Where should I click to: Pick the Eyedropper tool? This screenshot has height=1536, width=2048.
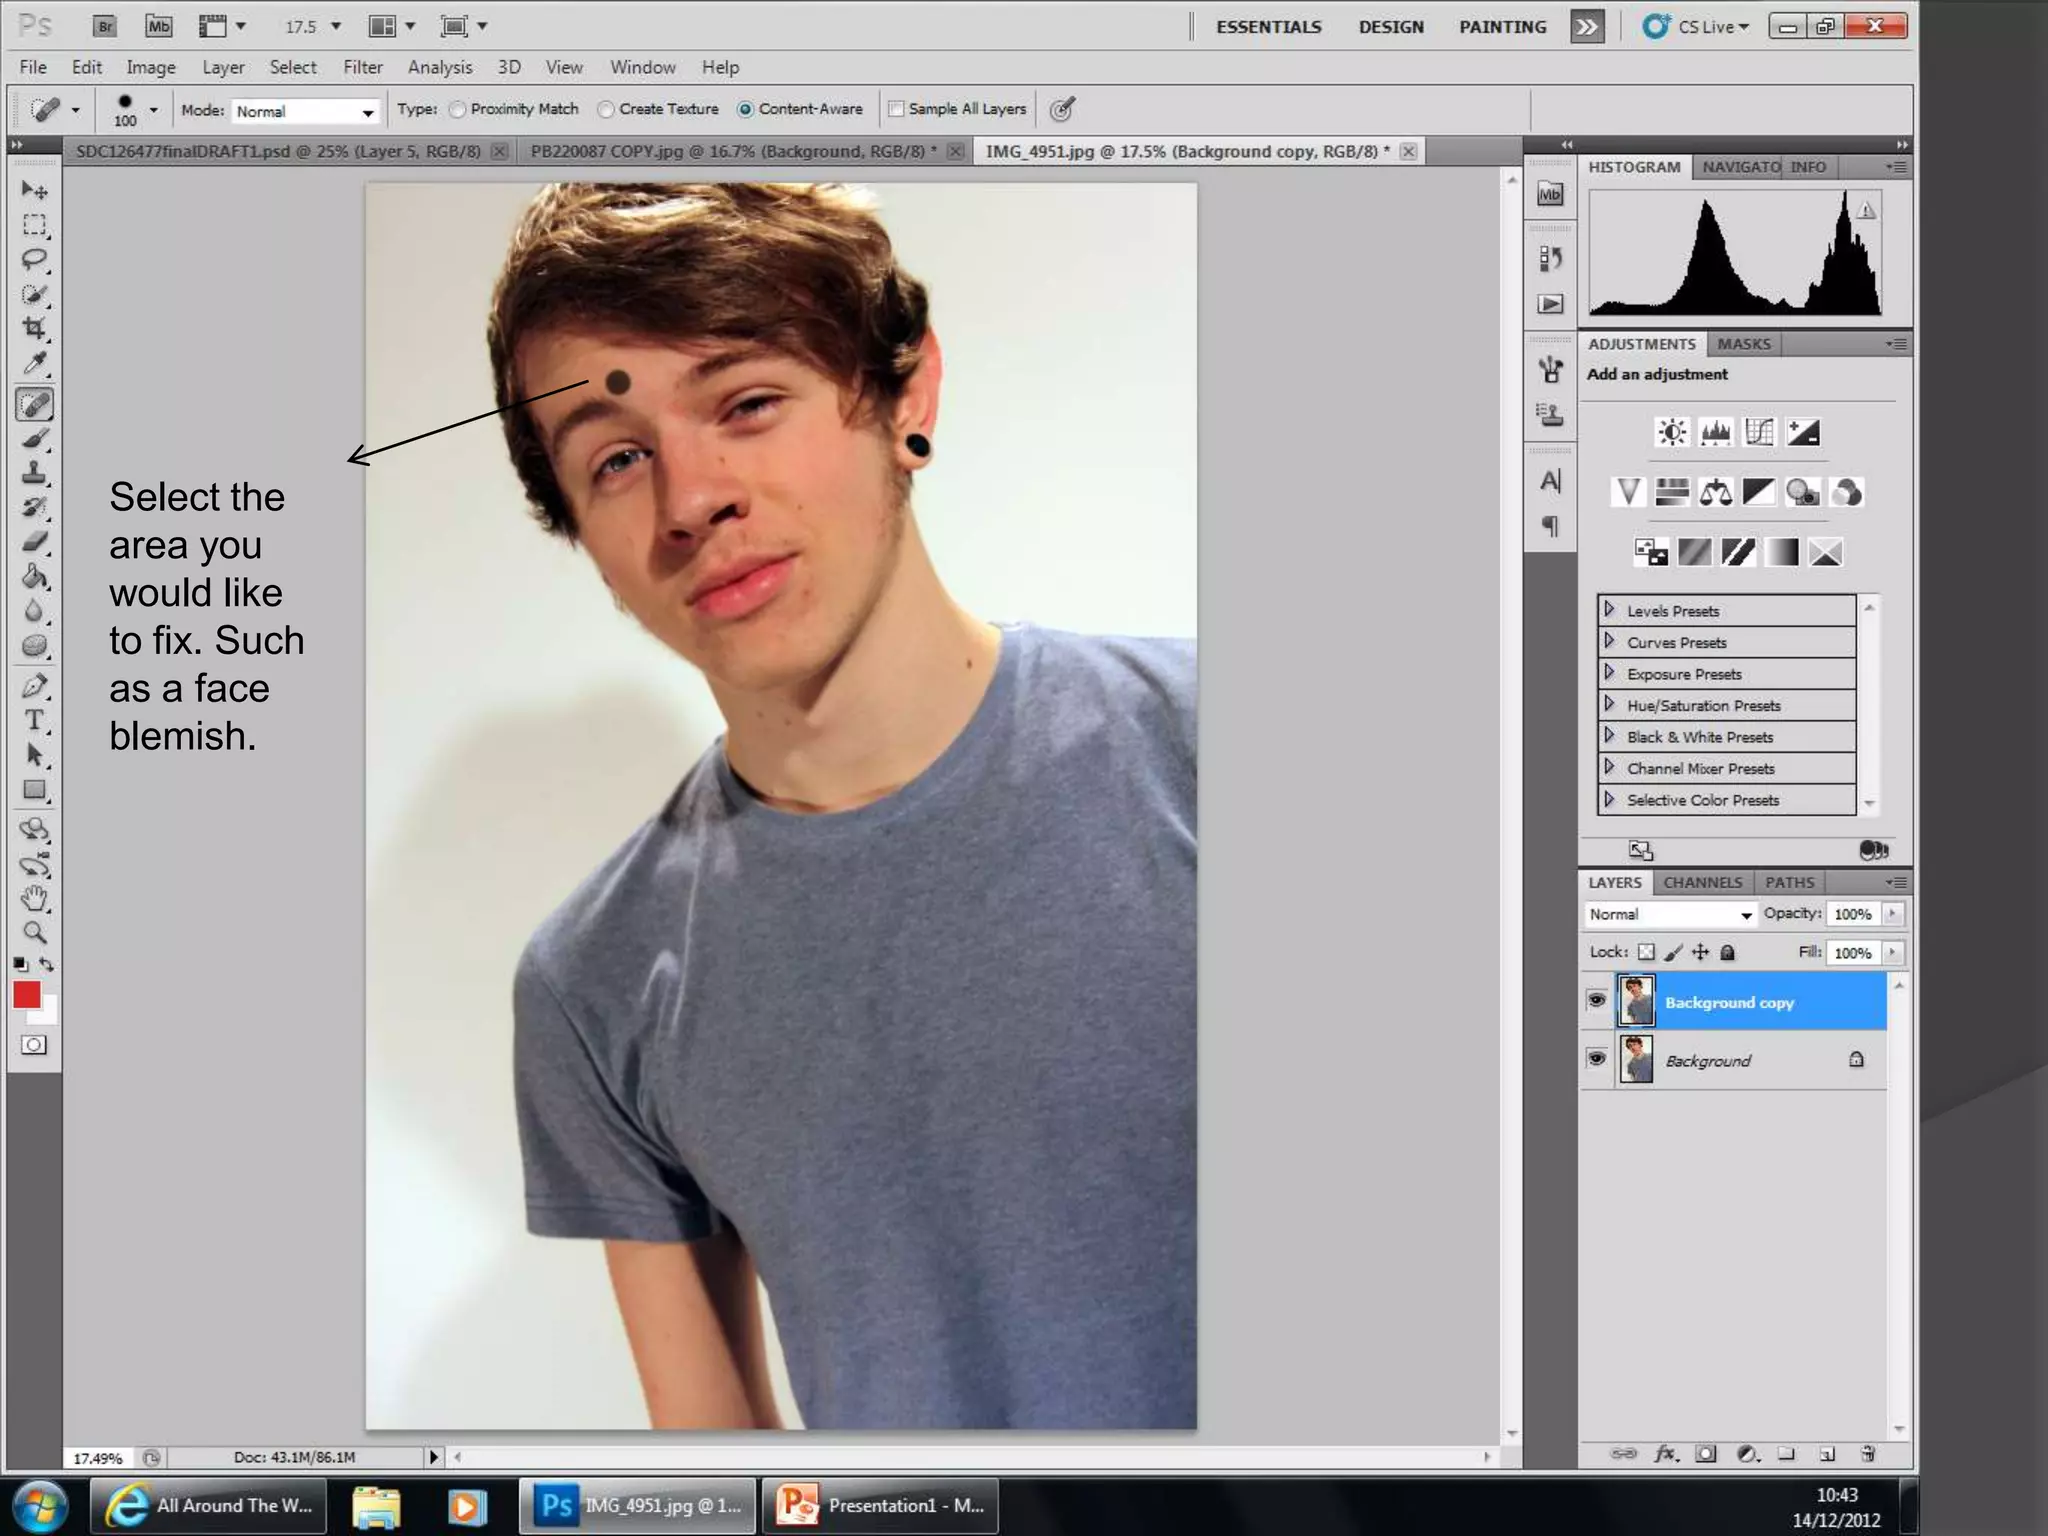pyautogui.click(x=34, y=364)
